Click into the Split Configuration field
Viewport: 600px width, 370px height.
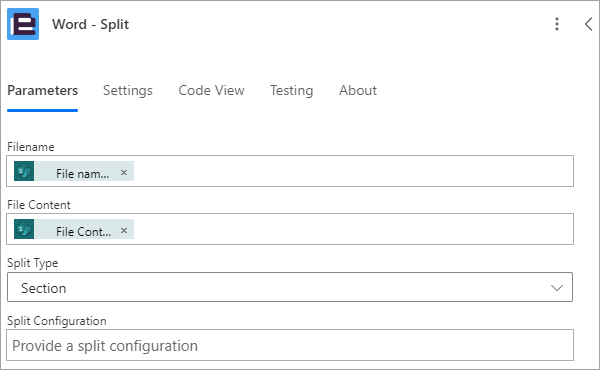click(x=290, y=345)
